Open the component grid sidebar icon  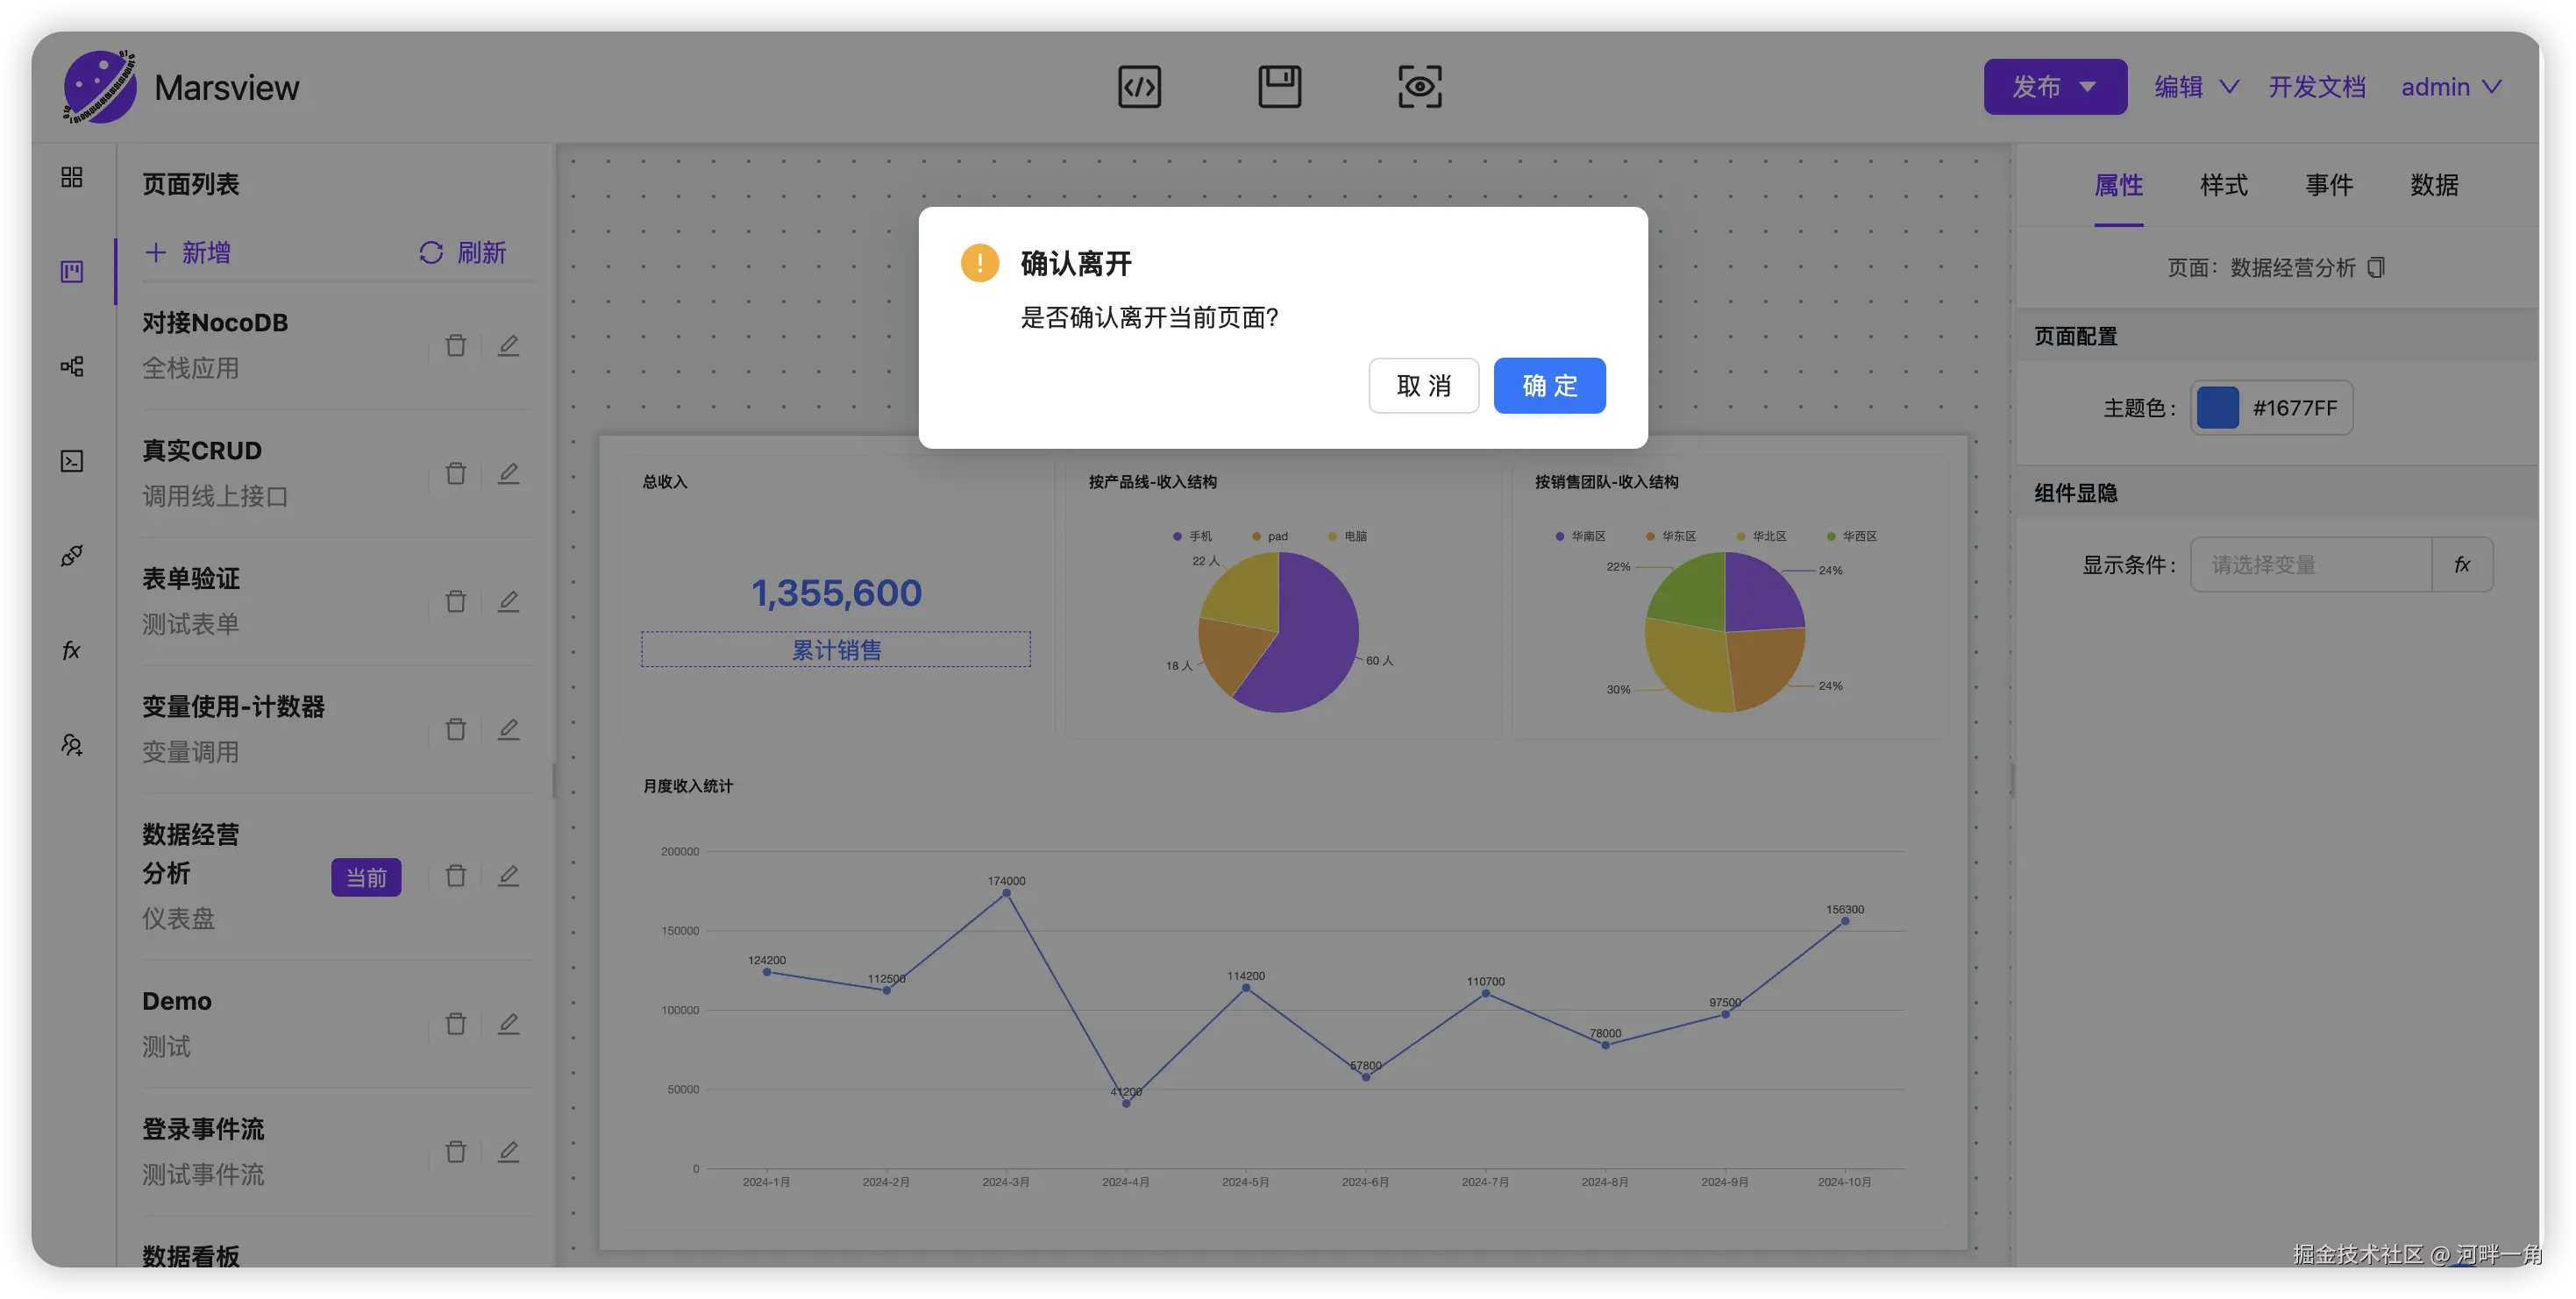(72, 177)
